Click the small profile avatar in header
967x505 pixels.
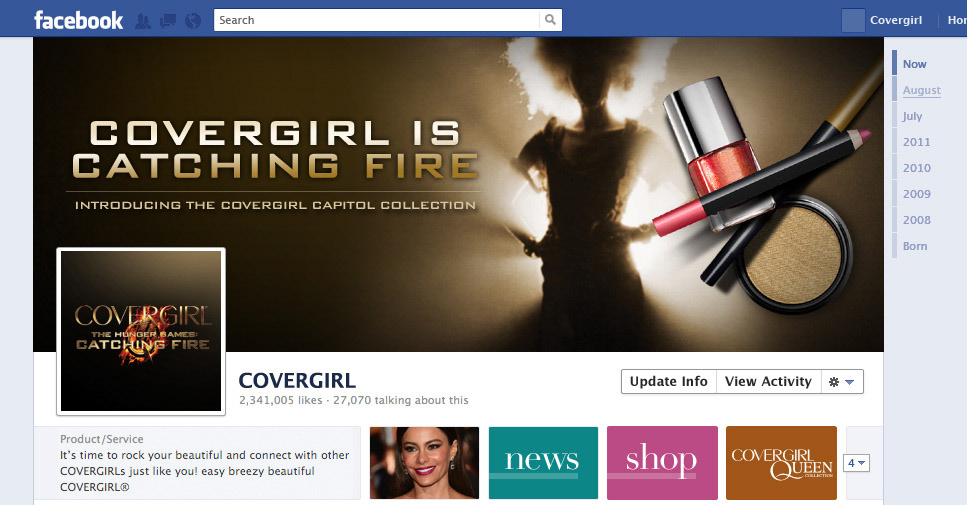853,20
